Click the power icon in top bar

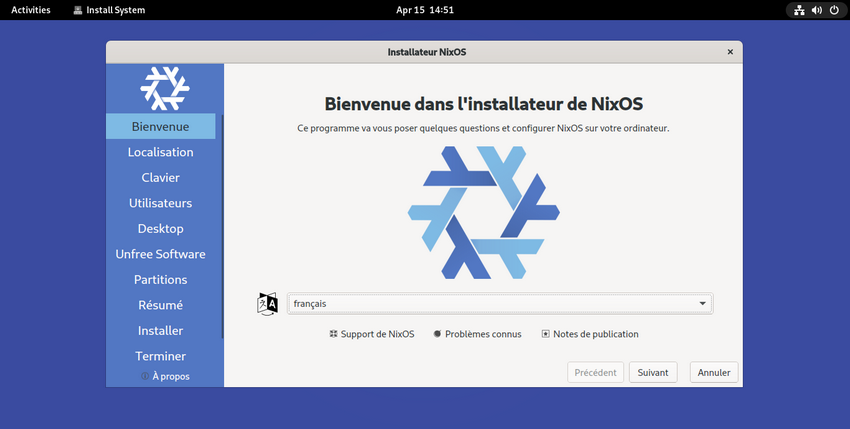[834, 10]
